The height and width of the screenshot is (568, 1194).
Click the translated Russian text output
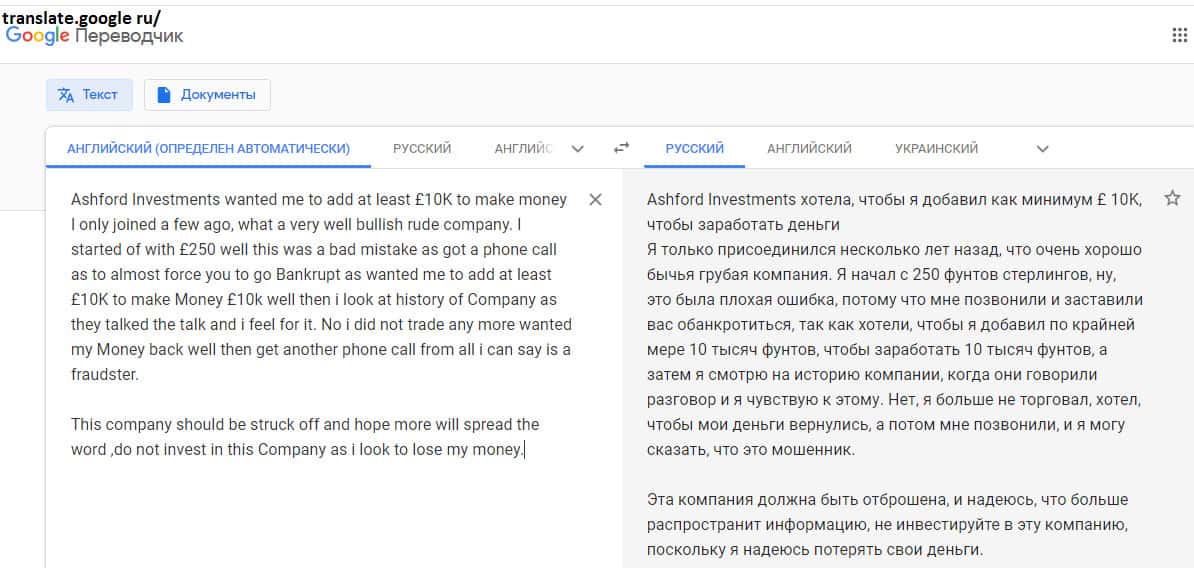click(x=893, y=349)
